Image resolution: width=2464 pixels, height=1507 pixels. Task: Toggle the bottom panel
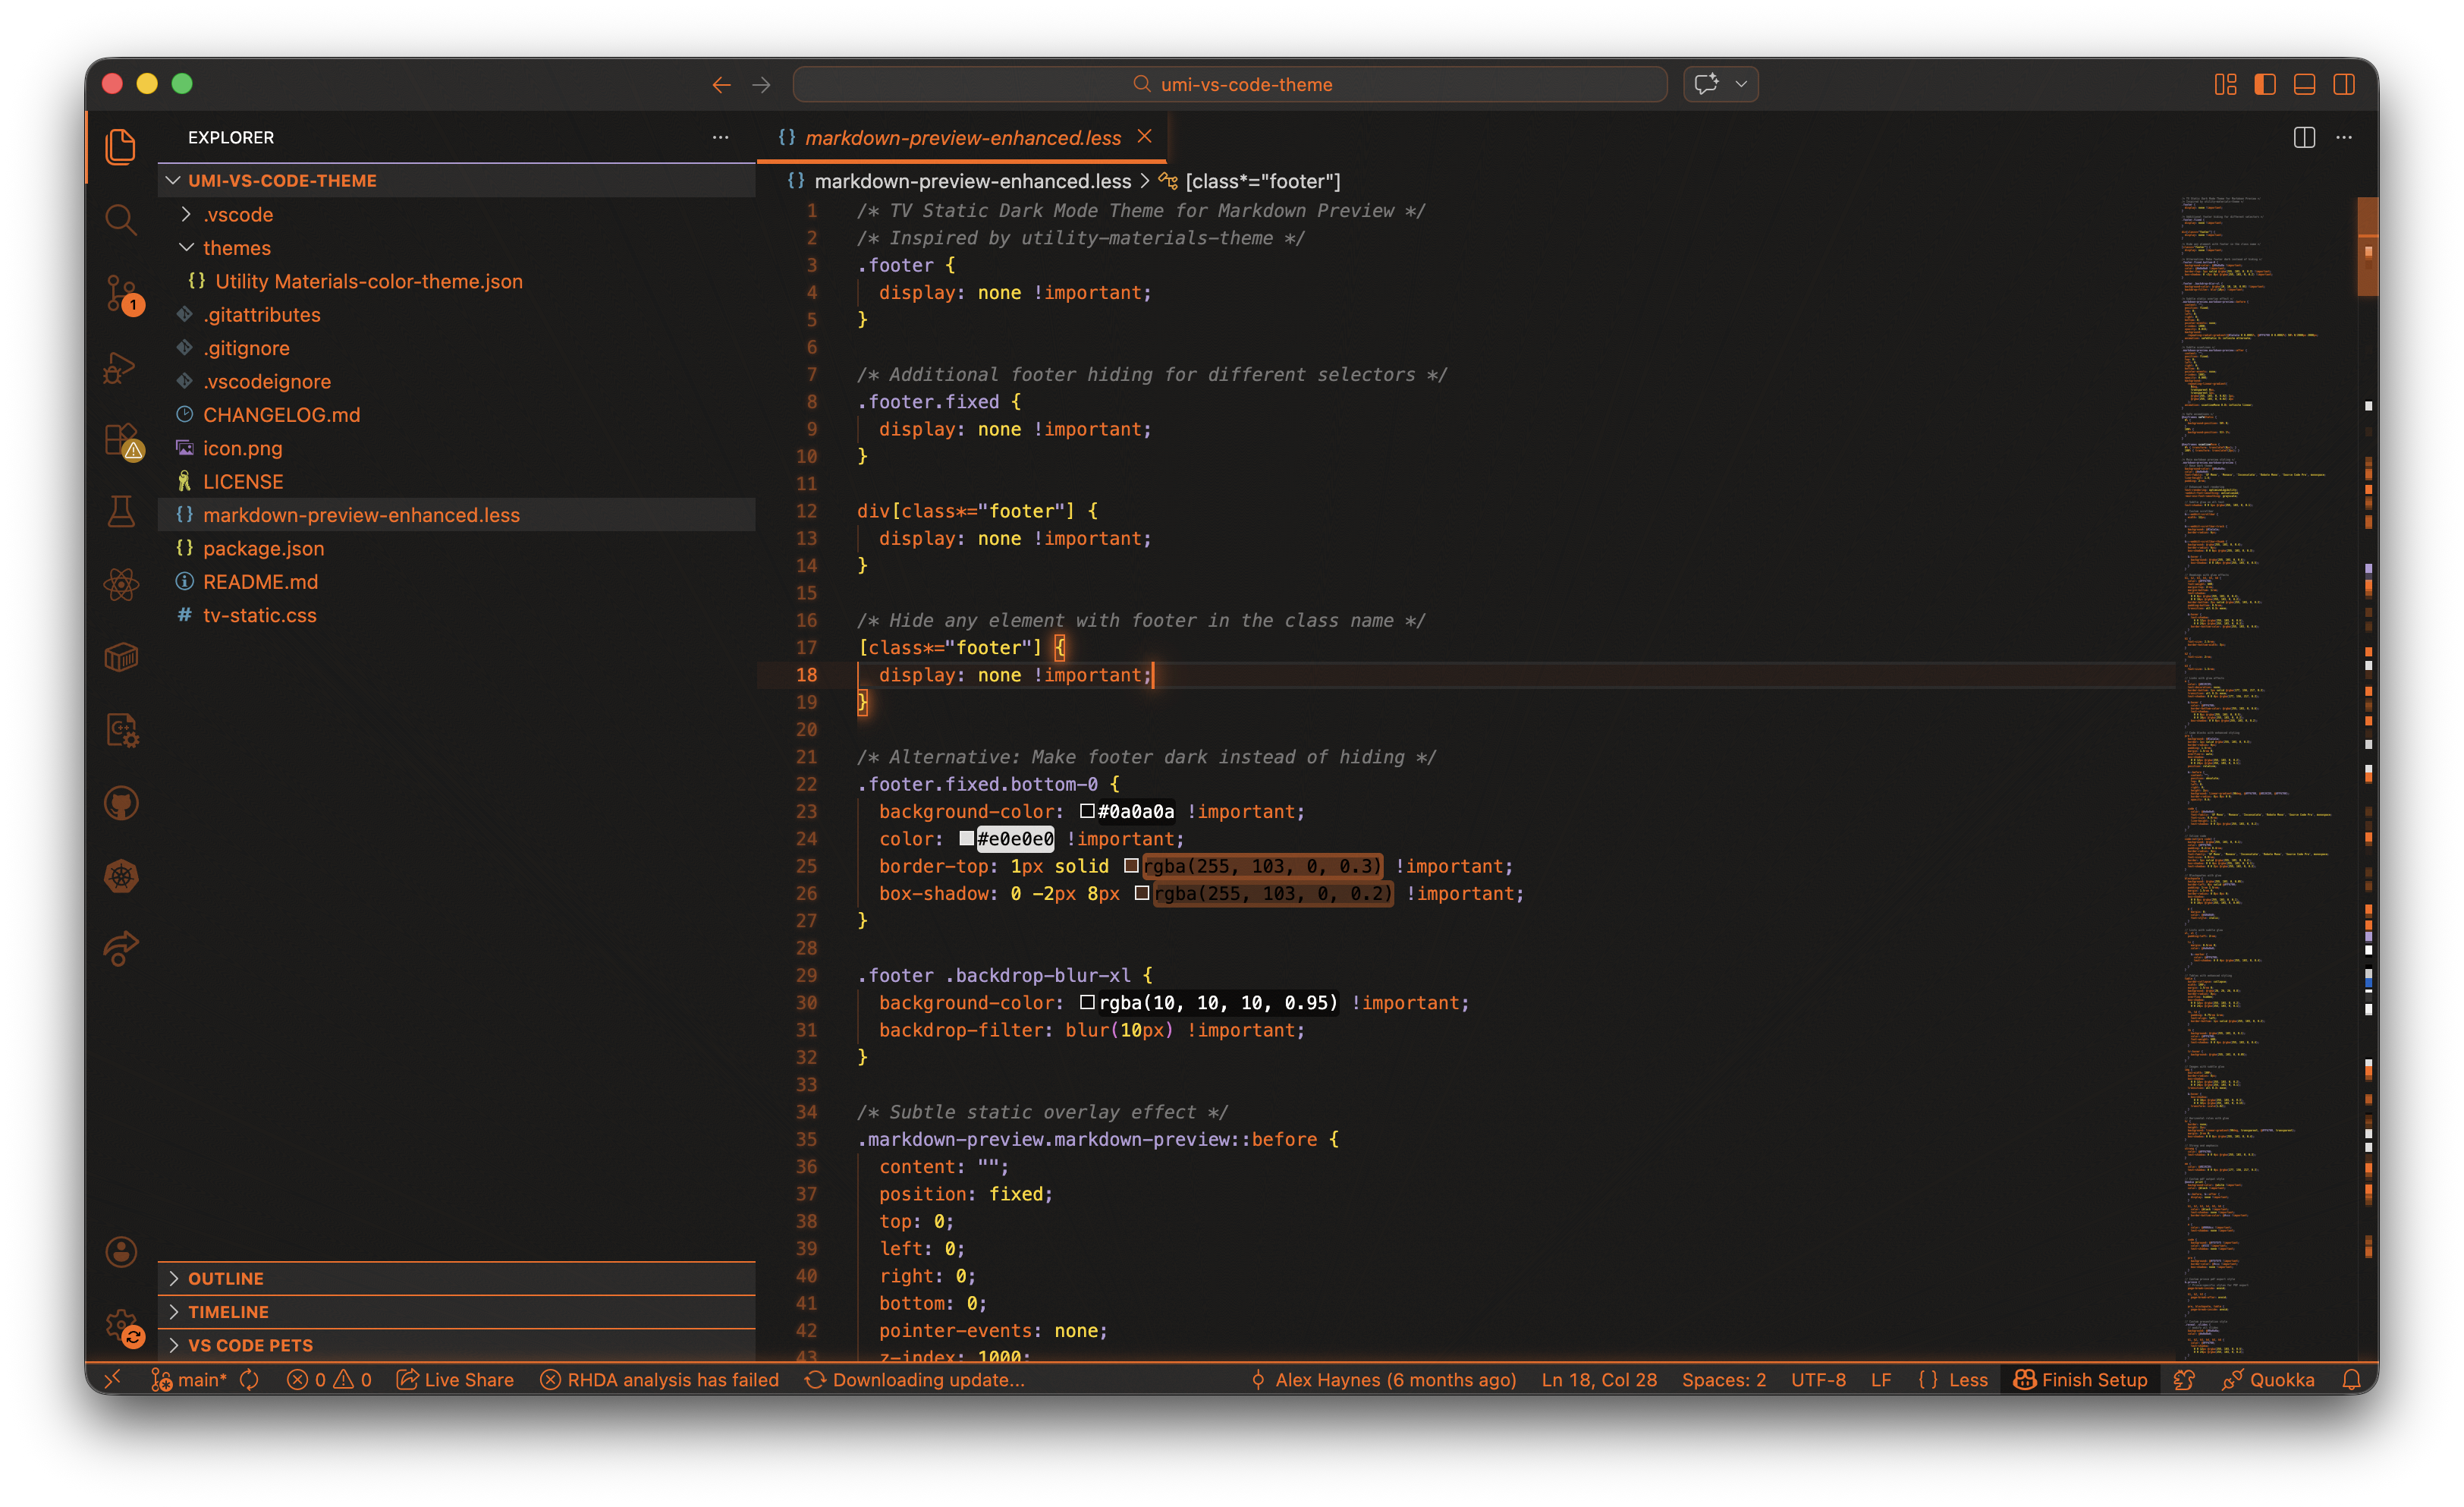2304,84
